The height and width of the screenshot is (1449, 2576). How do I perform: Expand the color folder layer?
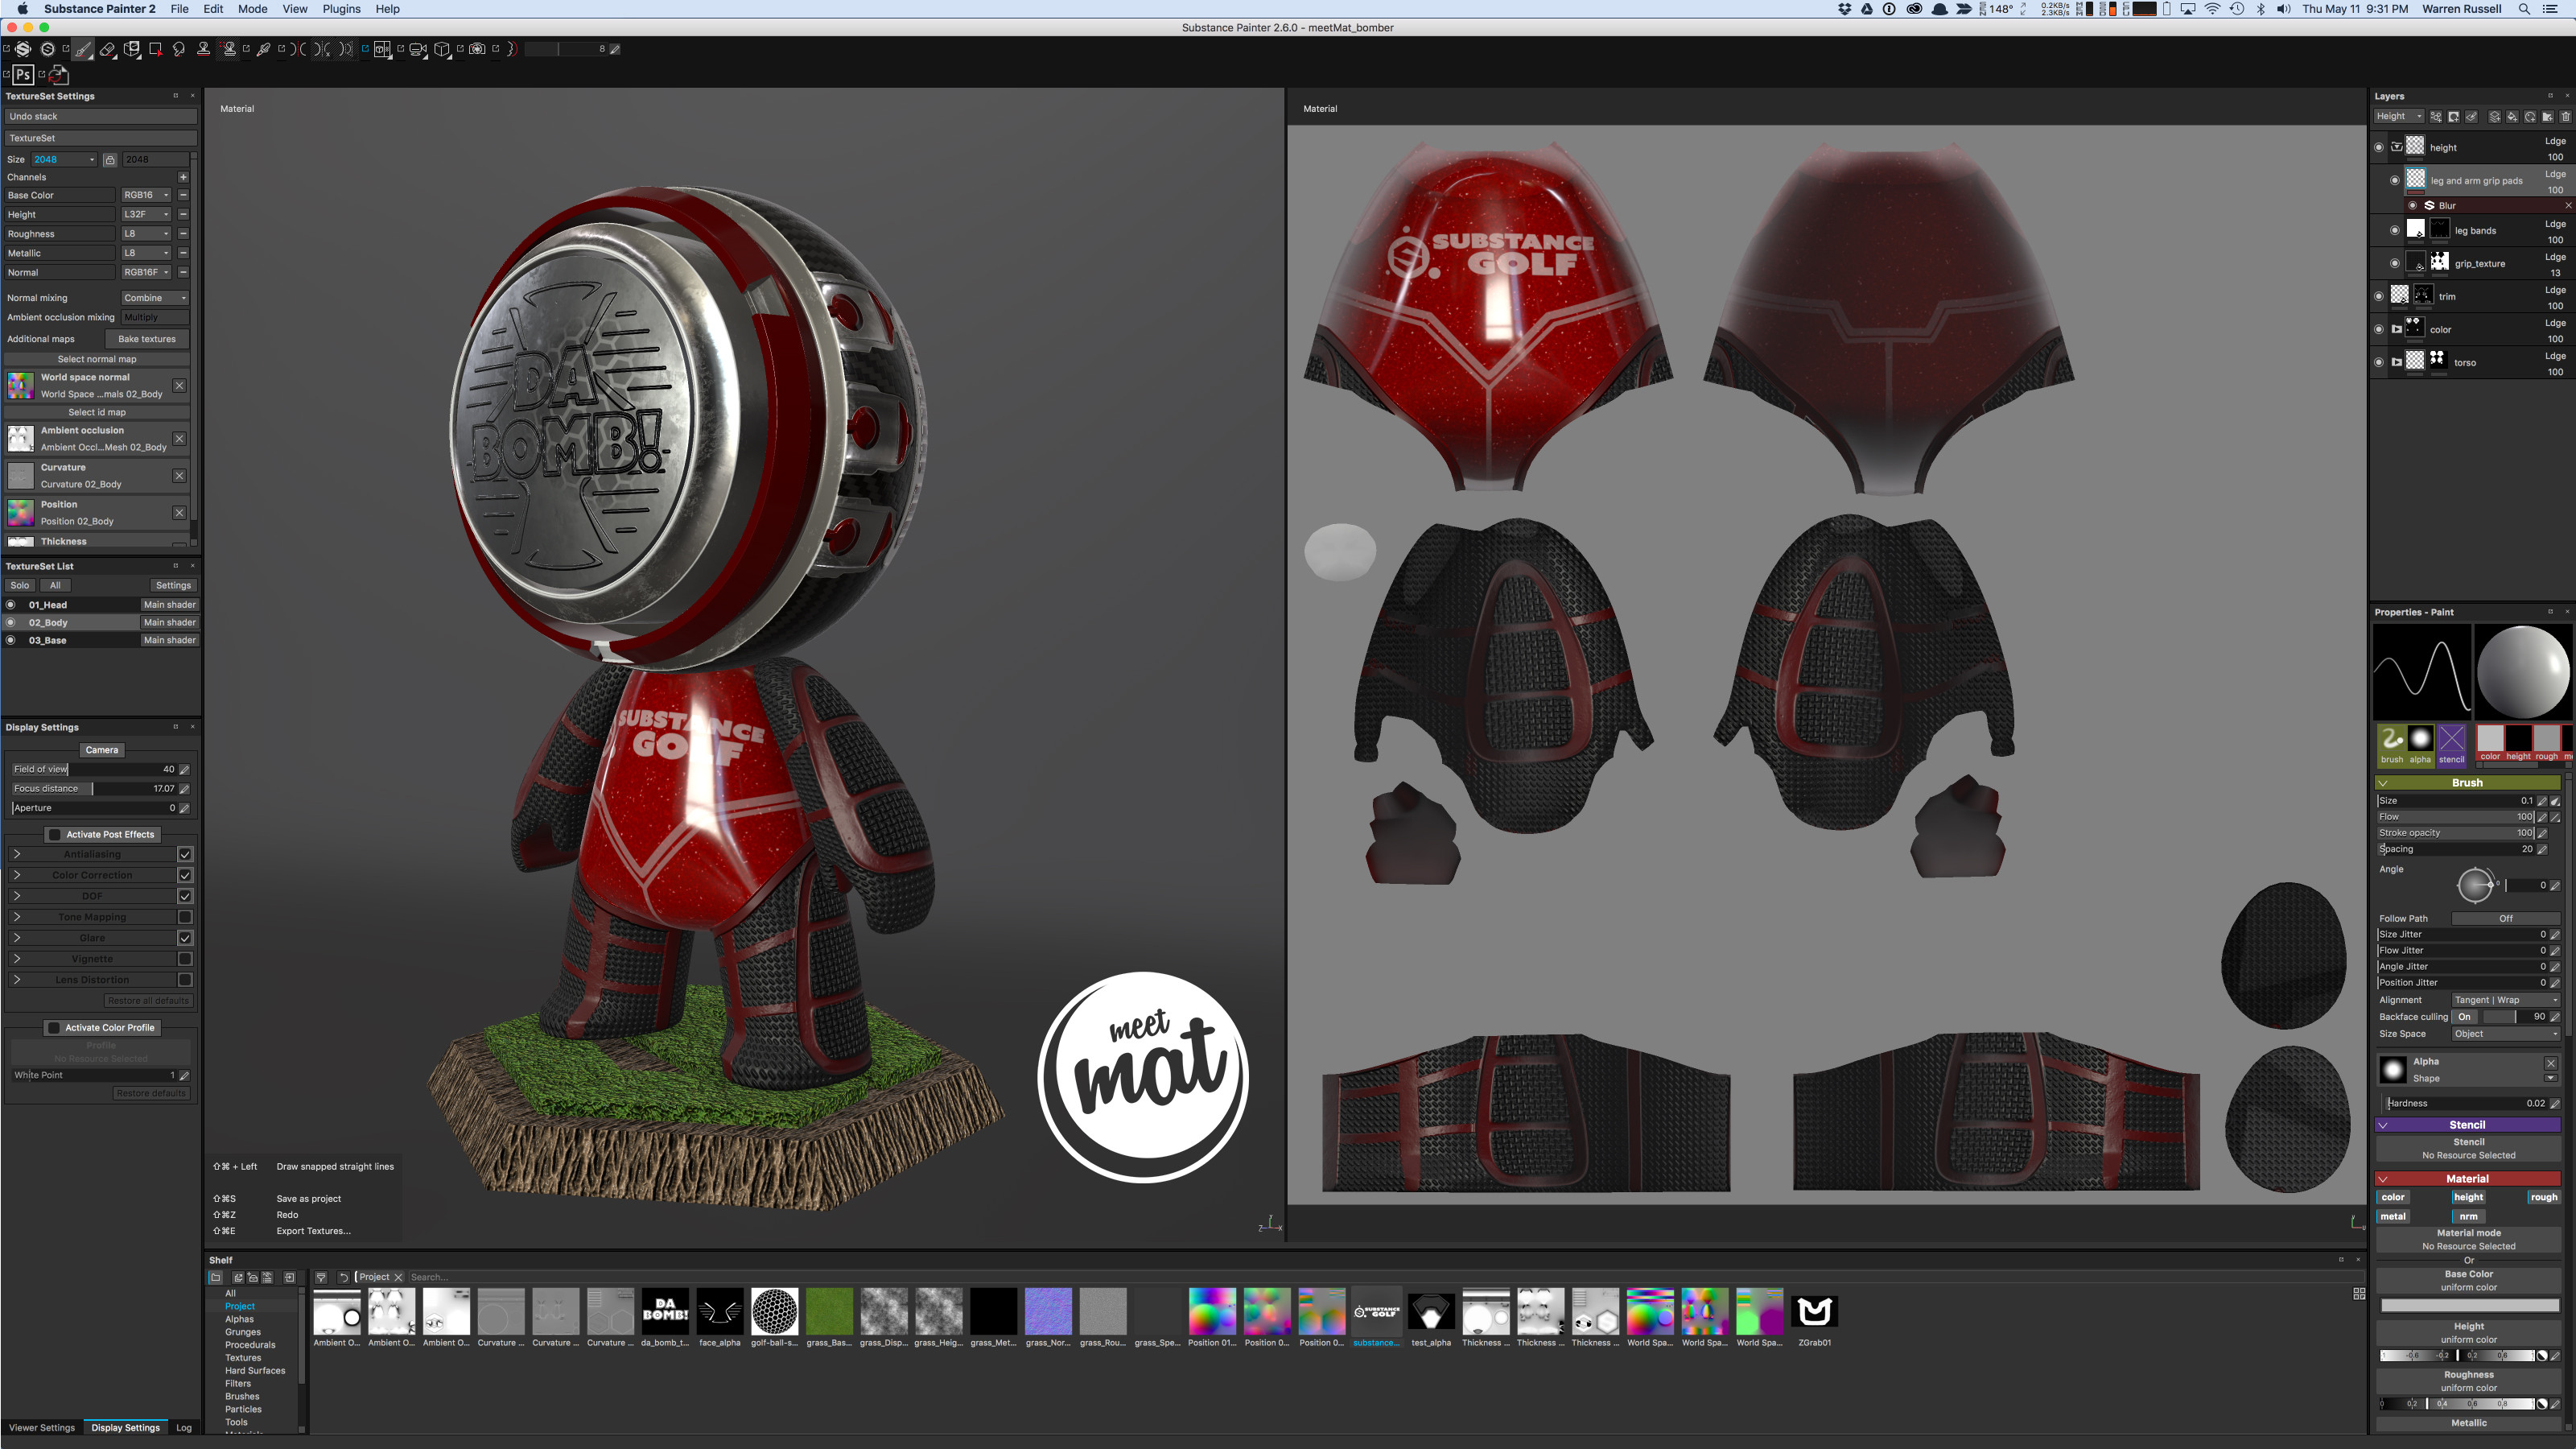[2397, 329]
